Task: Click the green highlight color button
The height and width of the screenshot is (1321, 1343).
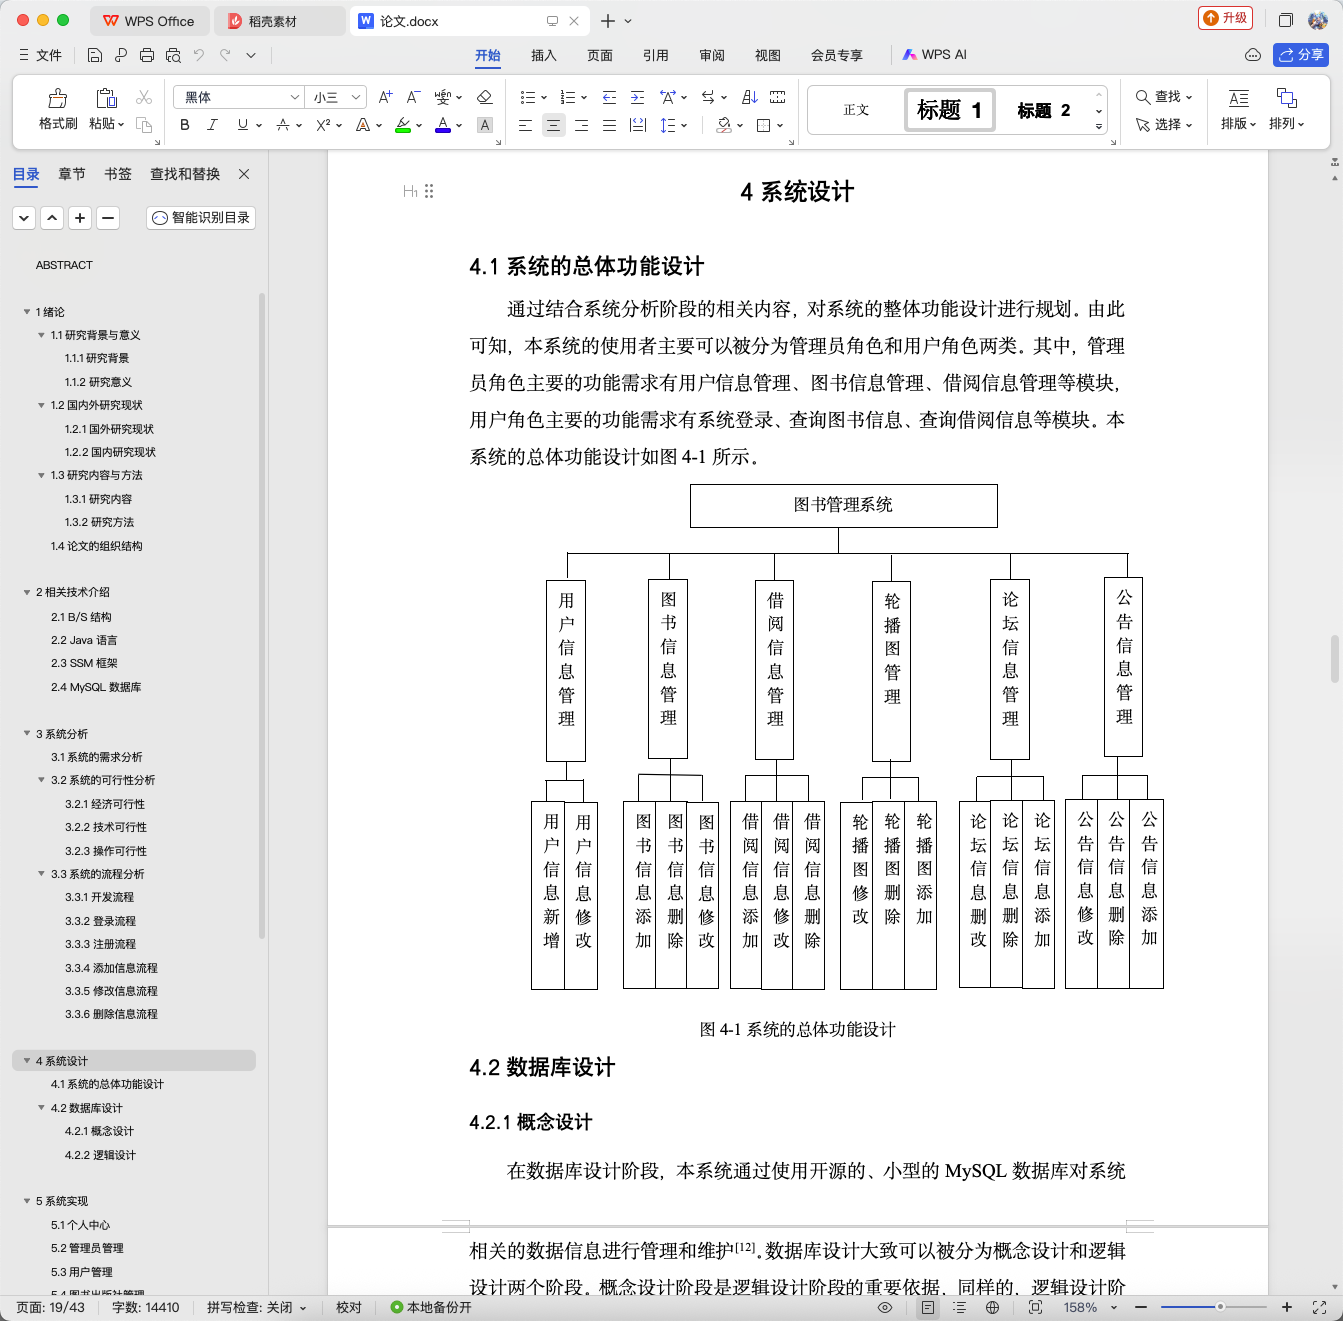Action: [403, 125]
